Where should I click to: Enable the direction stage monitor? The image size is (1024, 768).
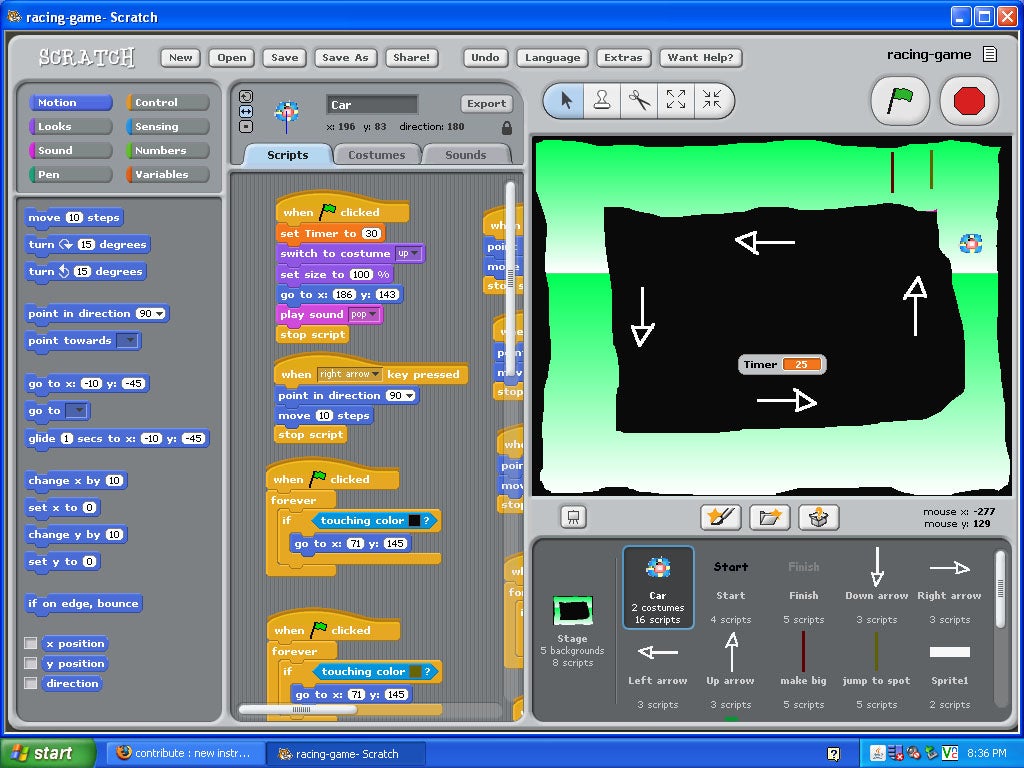click(x=32, y=683)
